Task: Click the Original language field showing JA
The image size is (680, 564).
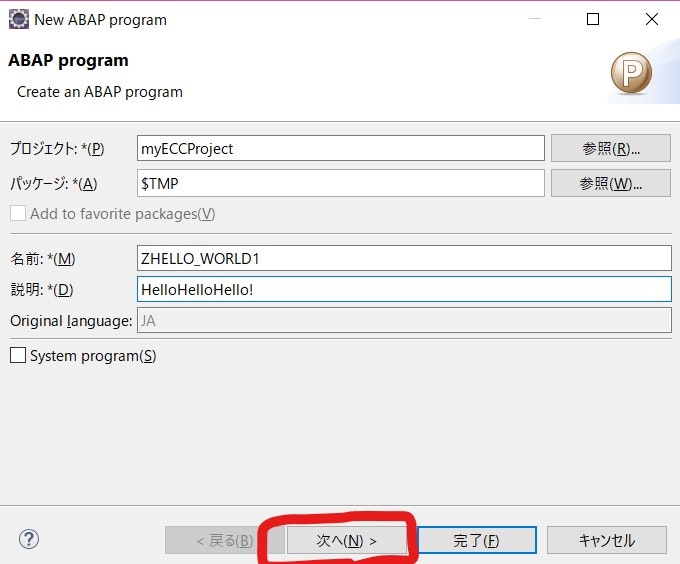Action: pyautogui.click(x=404, y=320)
